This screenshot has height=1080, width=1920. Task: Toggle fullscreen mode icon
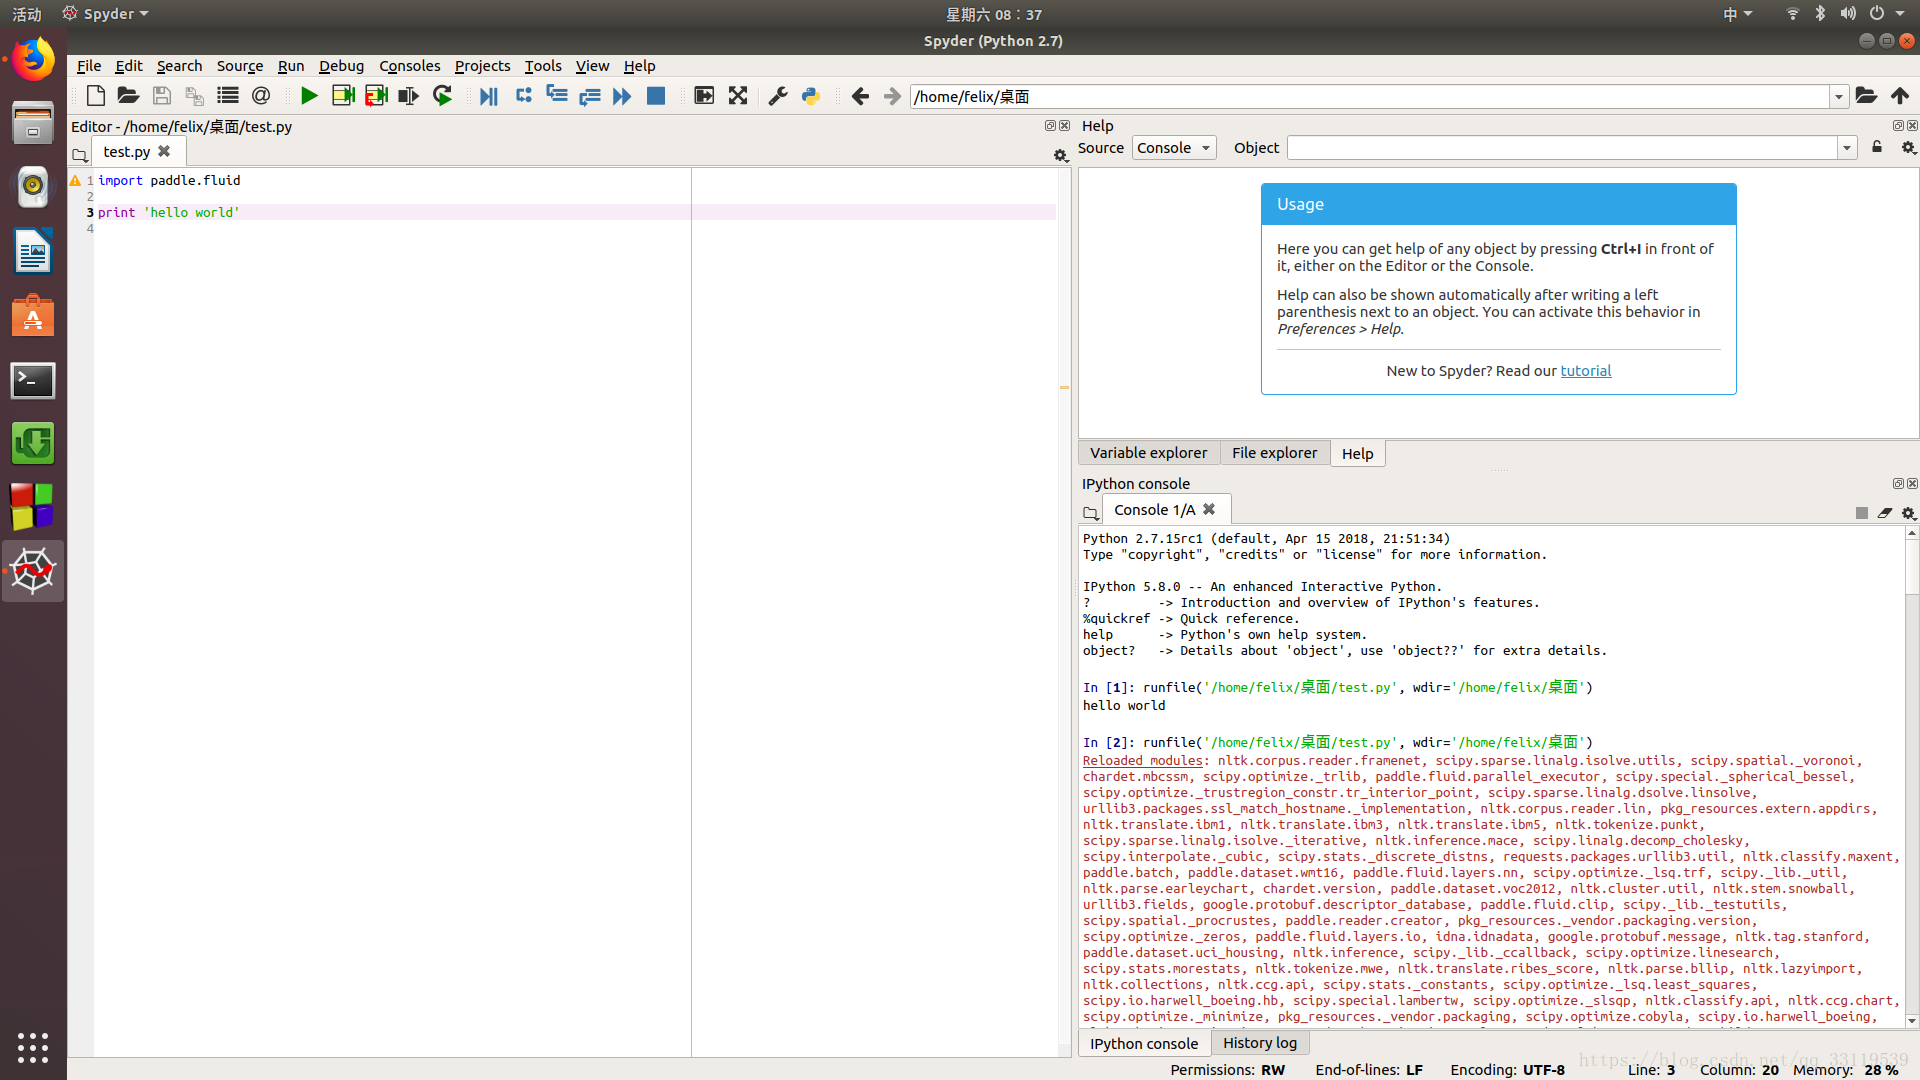pos(738,96)
